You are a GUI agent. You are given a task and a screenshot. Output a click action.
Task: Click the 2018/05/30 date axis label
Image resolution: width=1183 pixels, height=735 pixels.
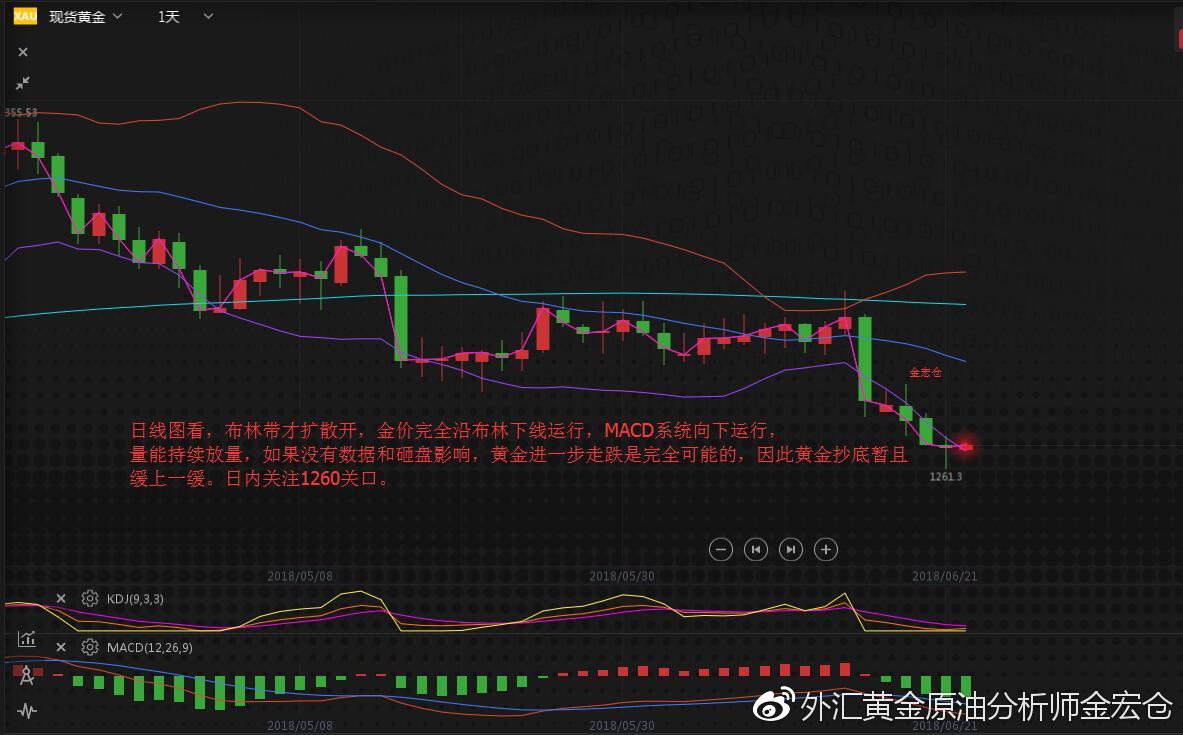[622, 576]
